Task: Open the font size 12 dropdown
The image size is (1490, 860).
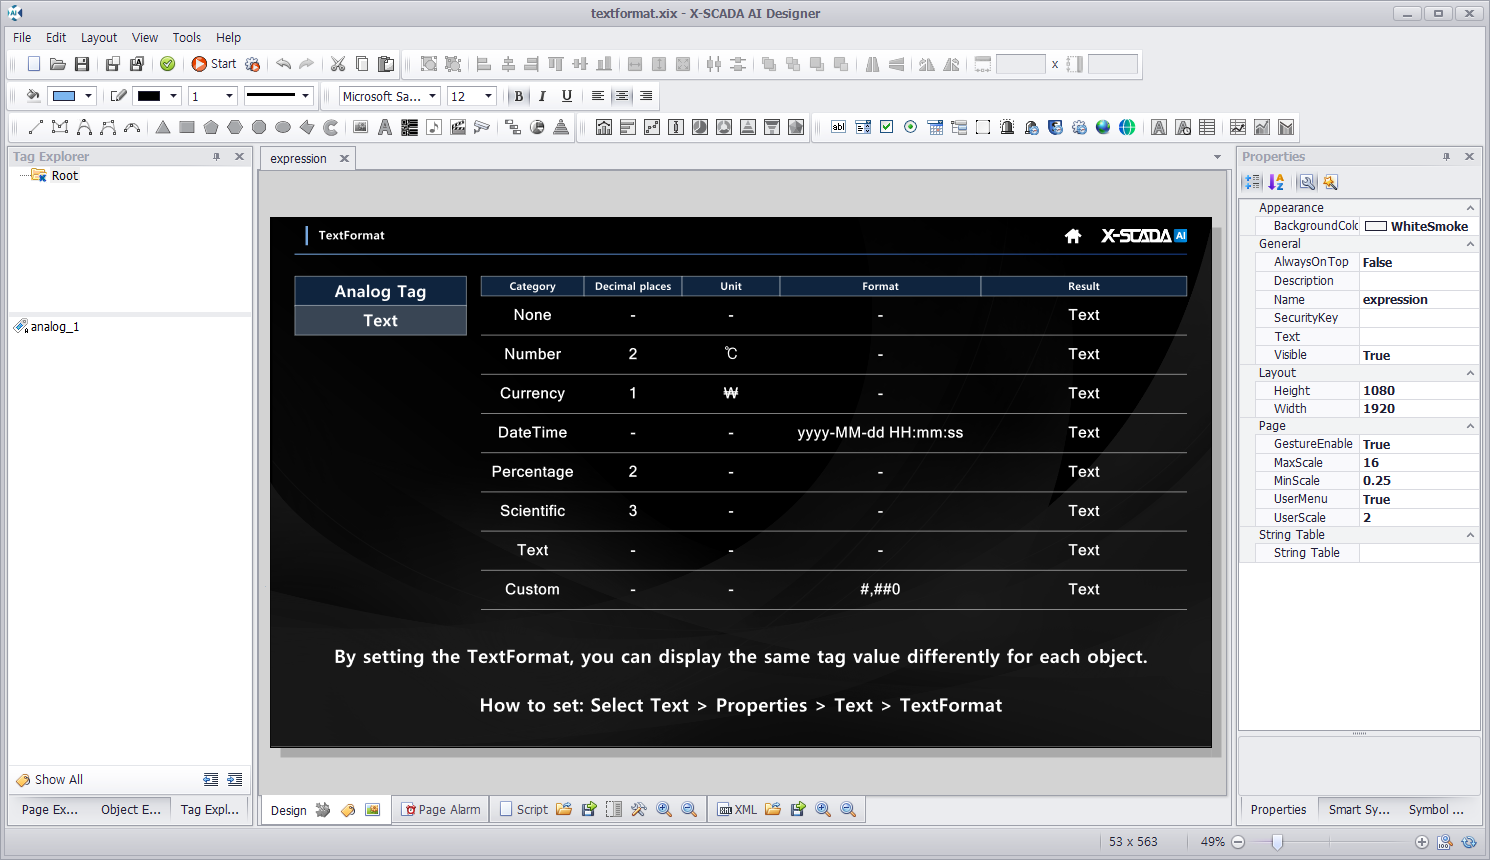Action: click(488, 96)
